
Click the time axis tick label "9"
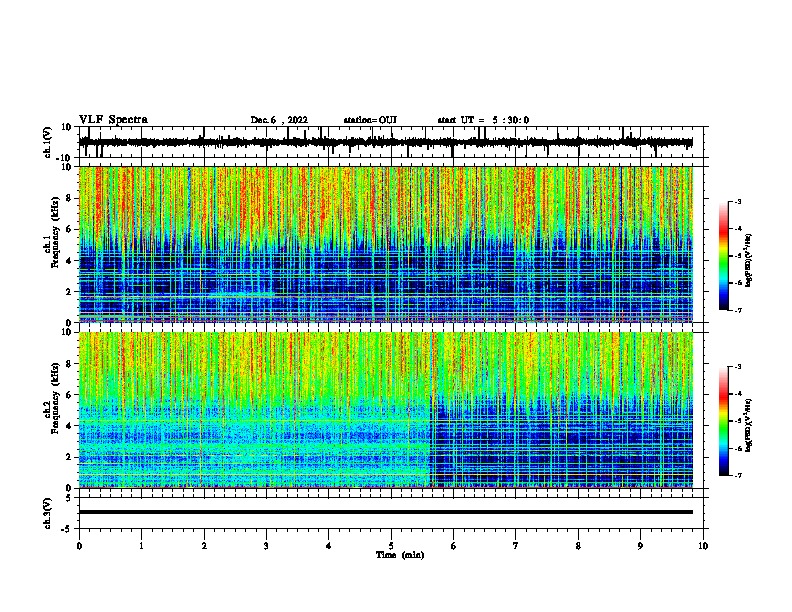click(x=640, y=546)
